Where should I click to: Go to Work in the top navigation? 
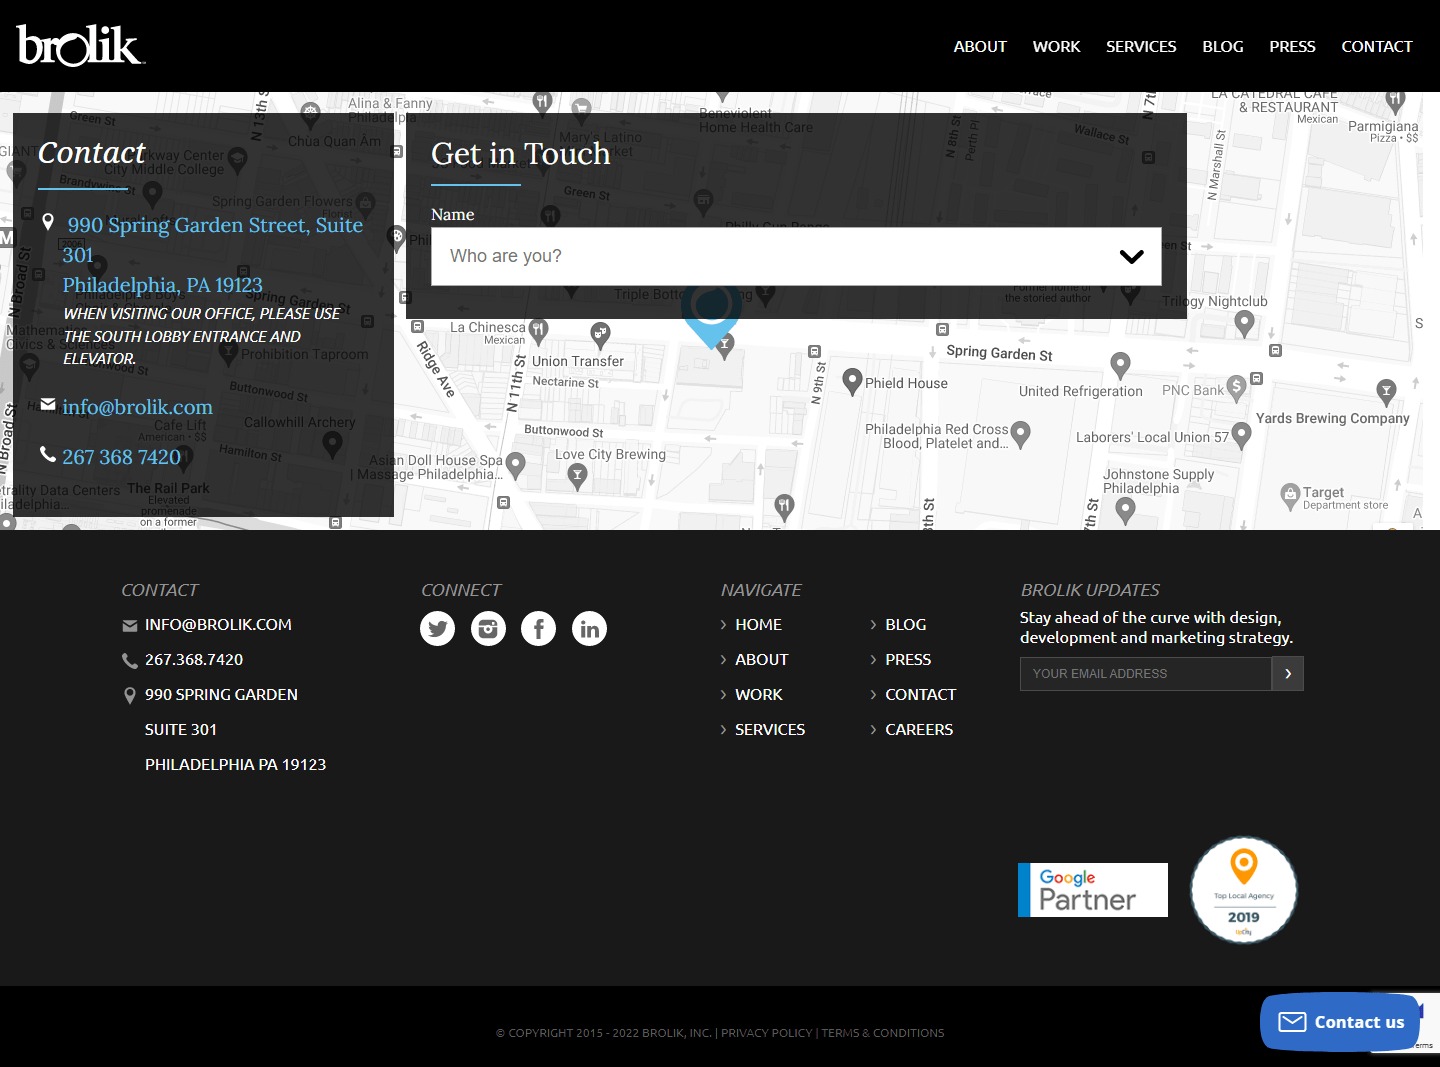[1056, 46]
